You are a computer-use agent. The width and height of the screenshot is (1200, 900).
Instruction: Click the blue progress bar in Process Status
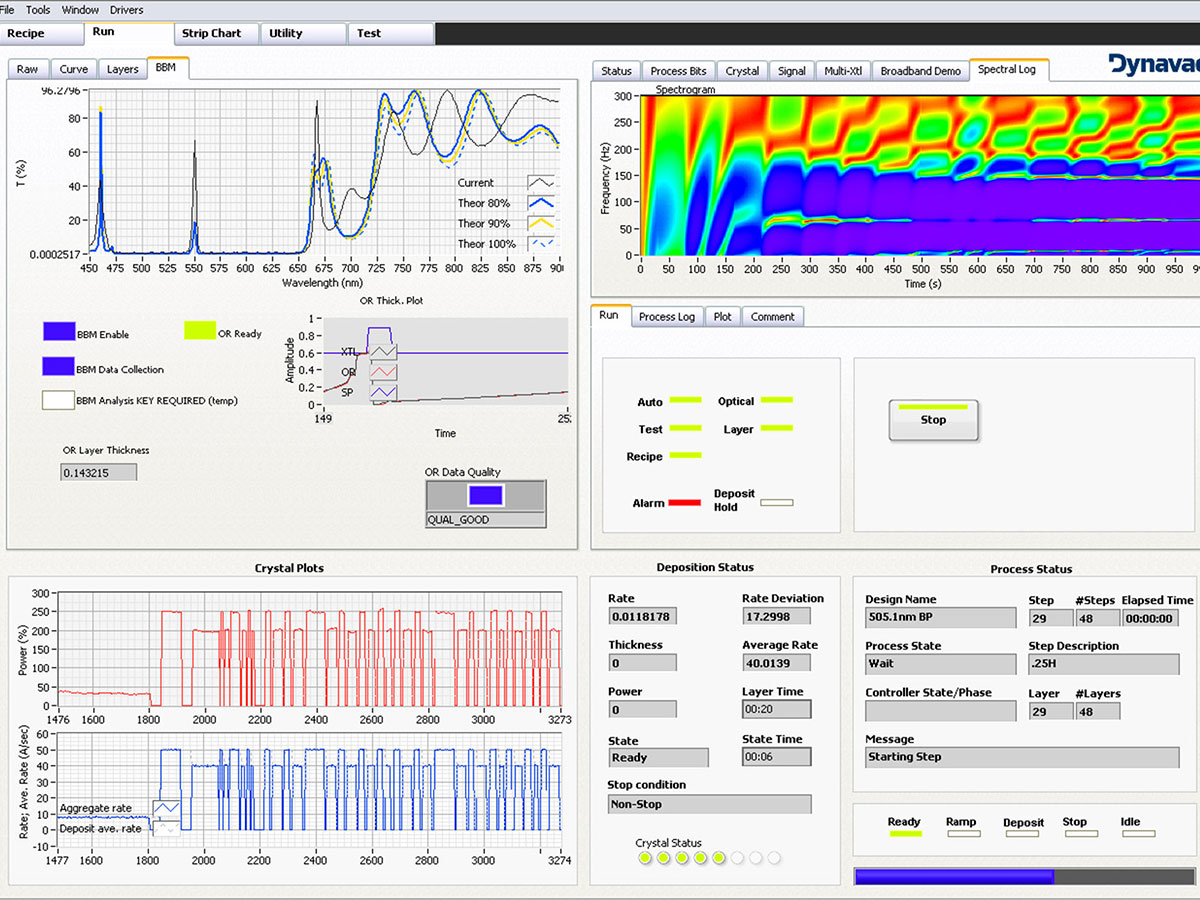point(953,876)
